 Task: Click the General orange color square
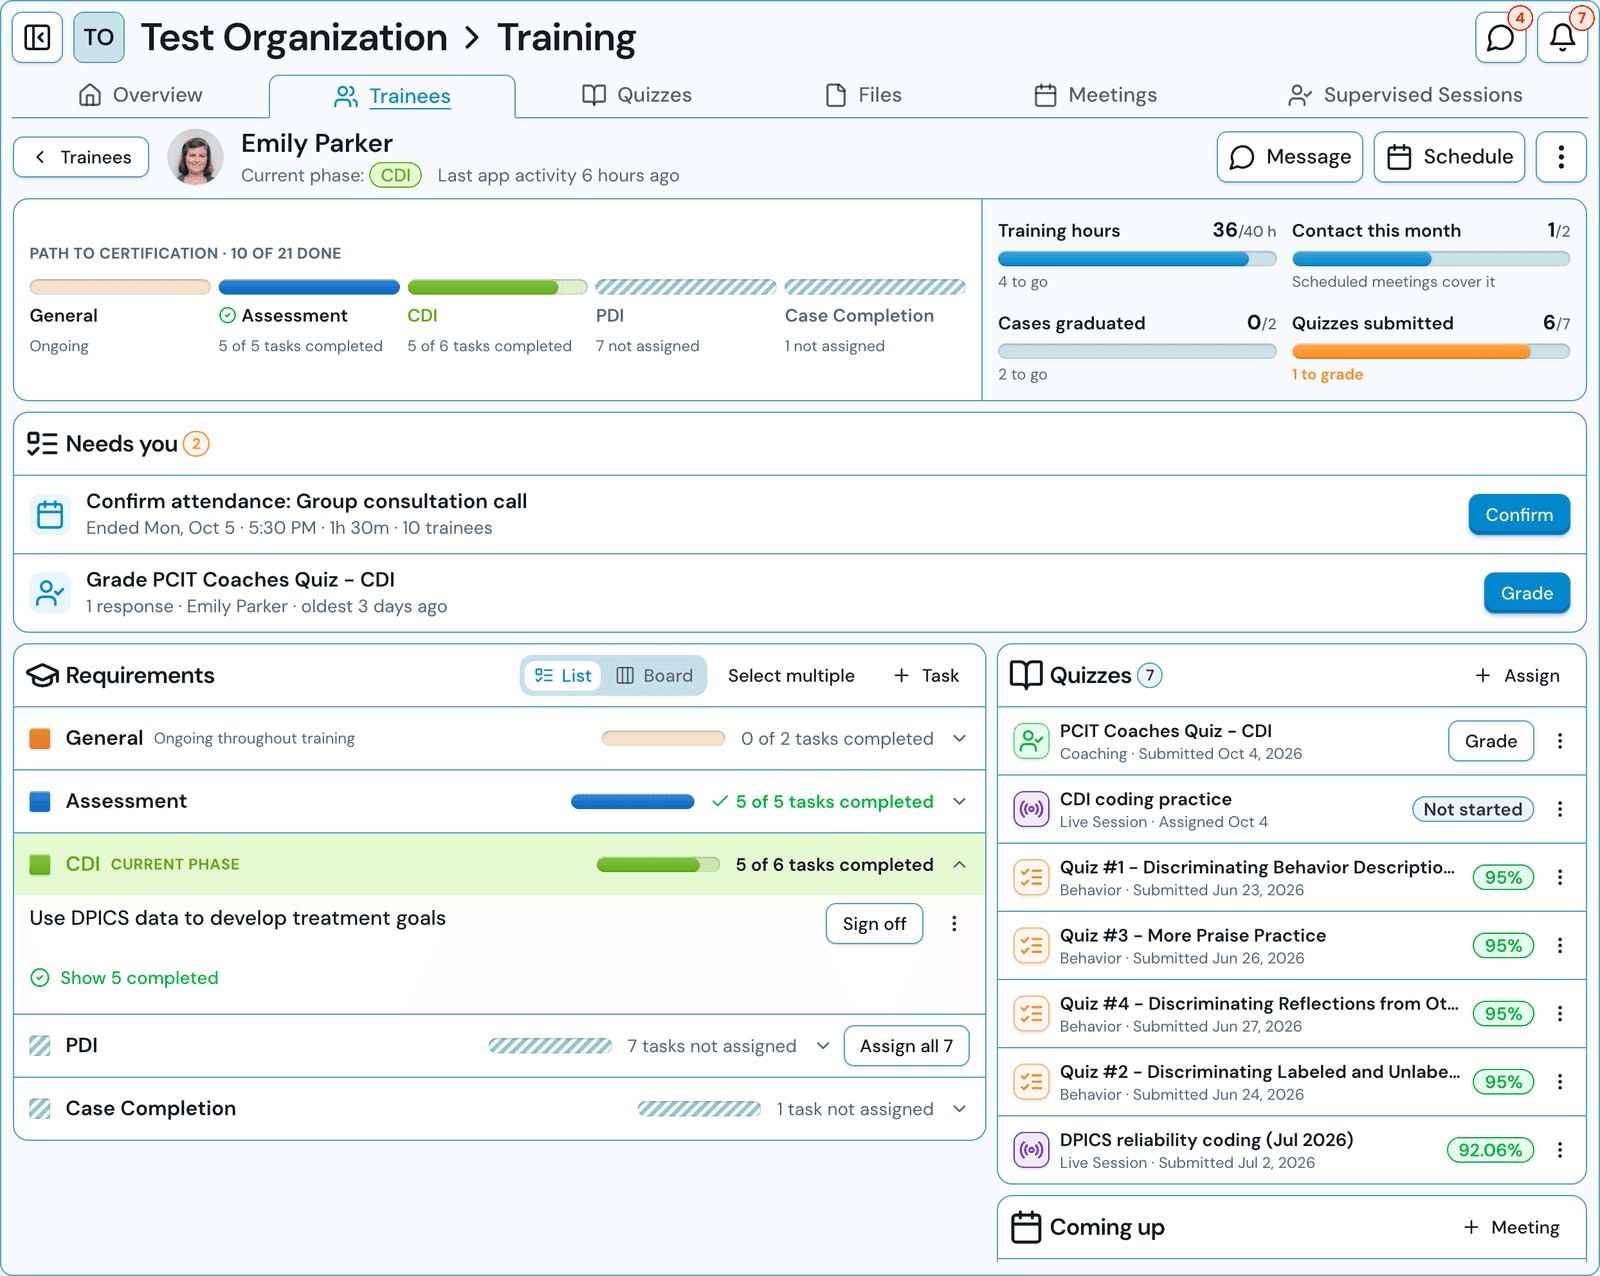(x=40, y=739)
